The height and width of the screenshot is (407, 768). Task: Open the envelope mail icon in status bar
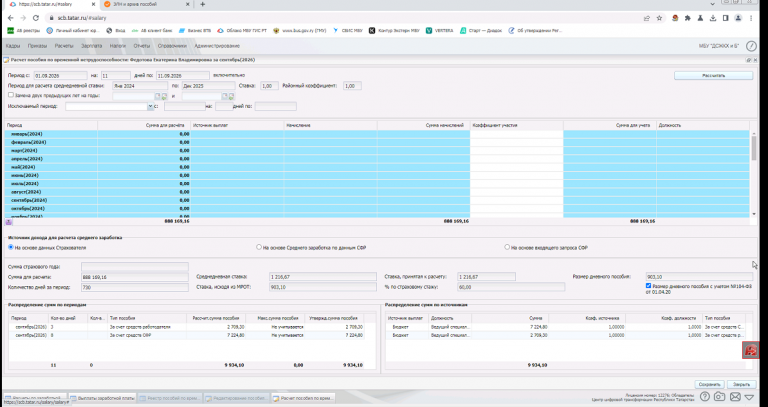coord(735,397)
